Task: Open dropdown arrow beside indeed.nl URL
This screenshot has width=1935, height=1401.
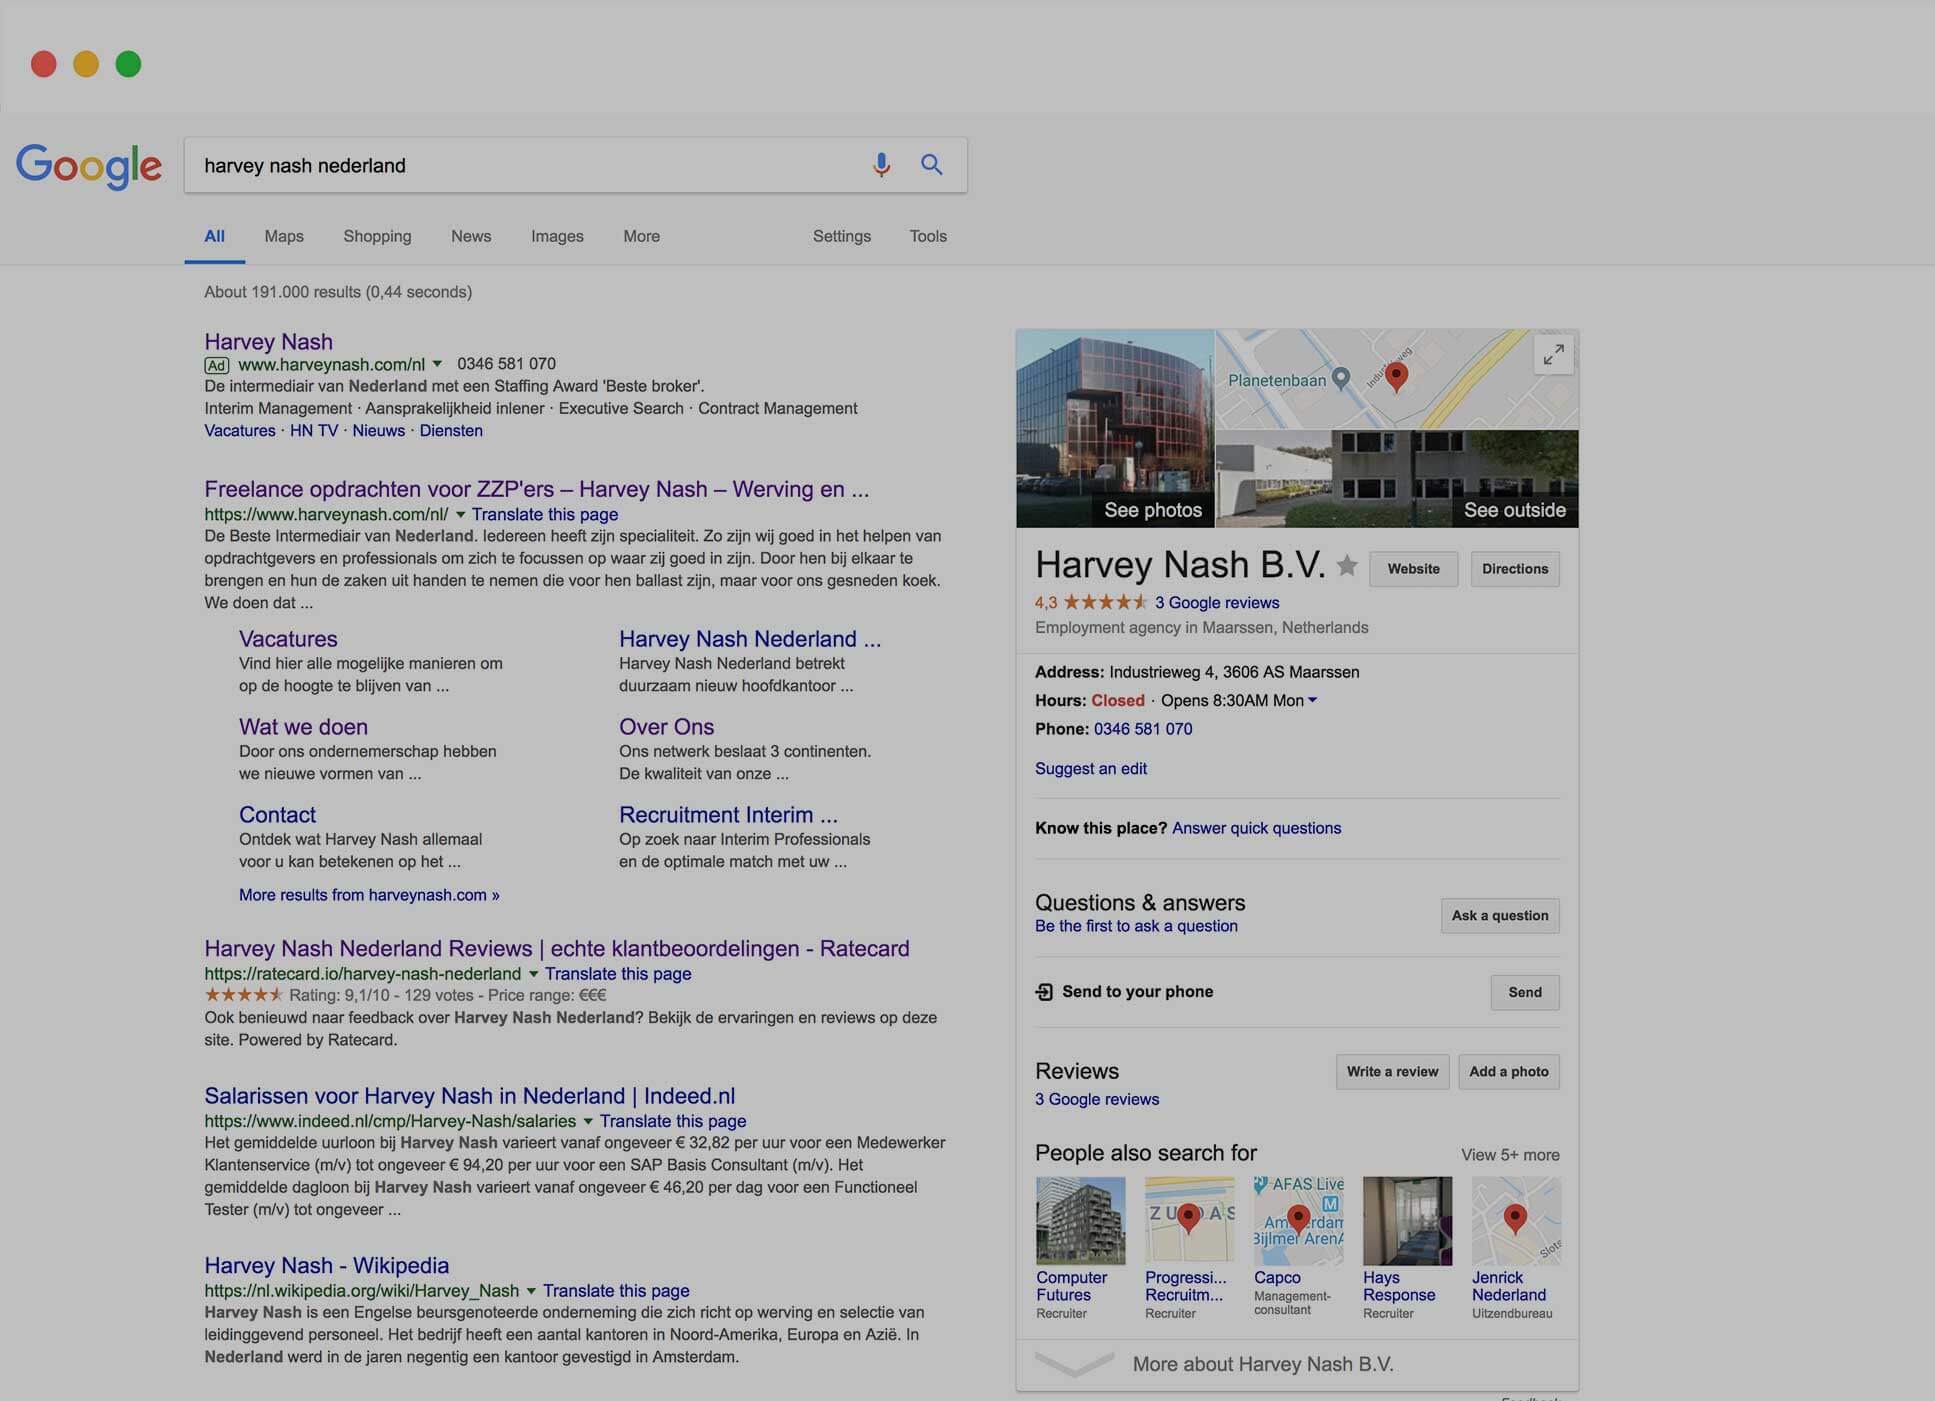Action: click(588, 1122)
